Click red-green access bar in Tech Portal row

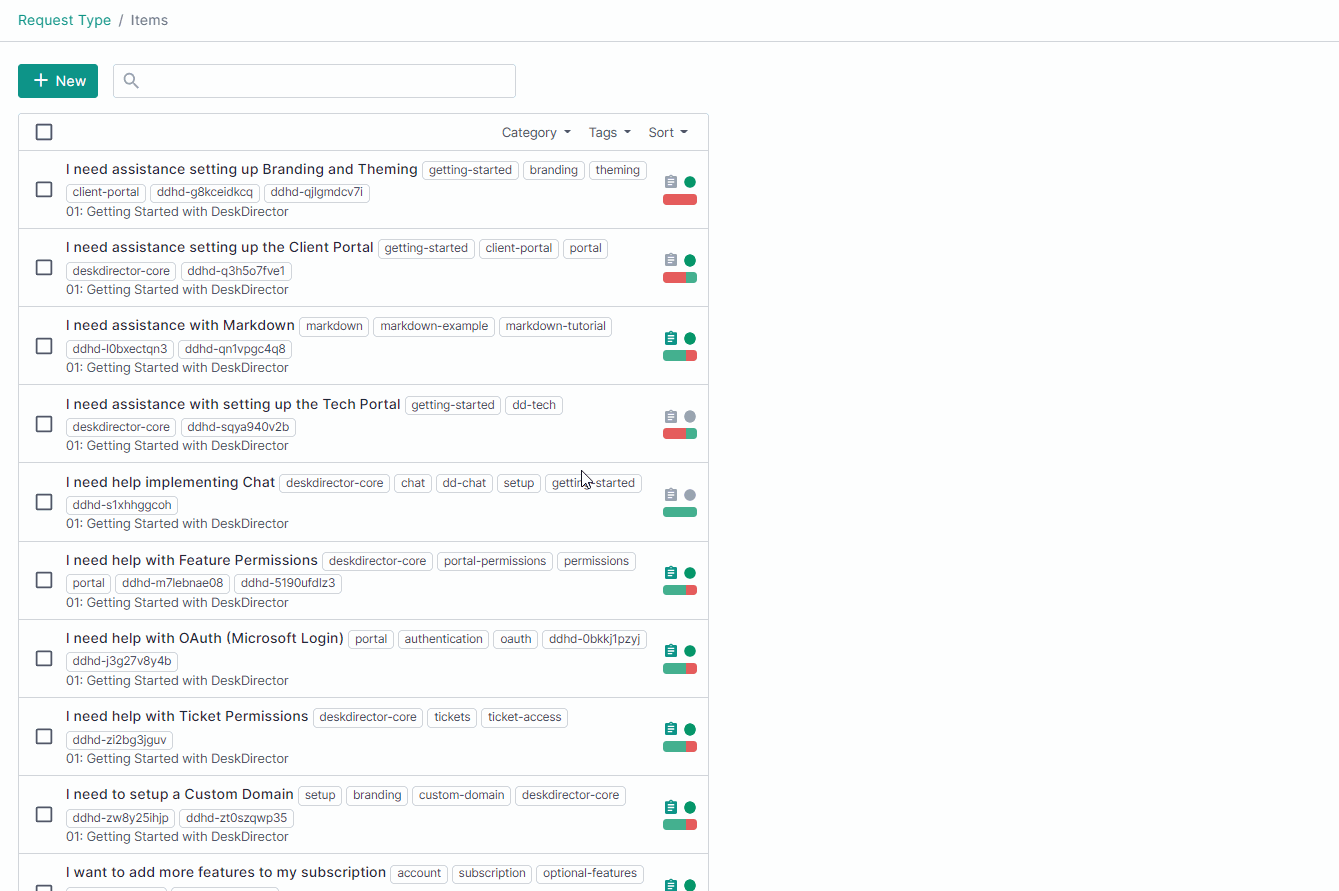click(x=680, y=434)
